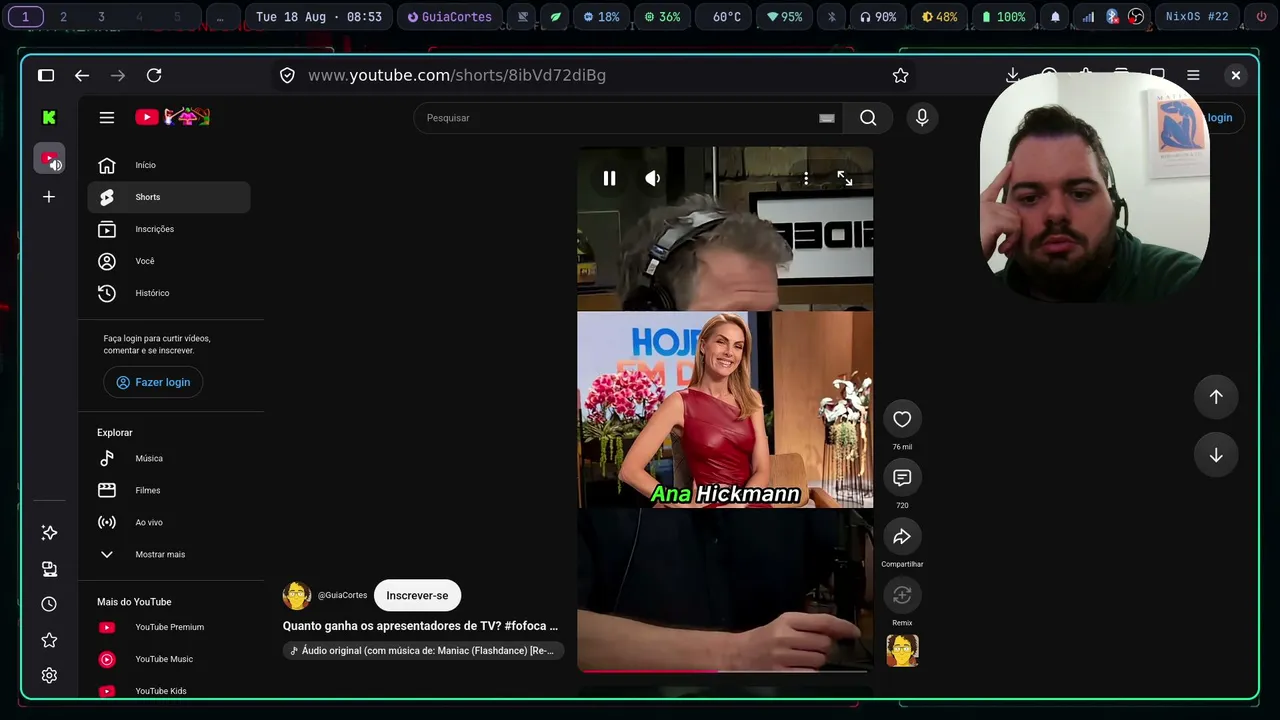Click the title 'Quanto ganha os apresentadores de TV?'

pyautogui.click(x=420, y=626)
